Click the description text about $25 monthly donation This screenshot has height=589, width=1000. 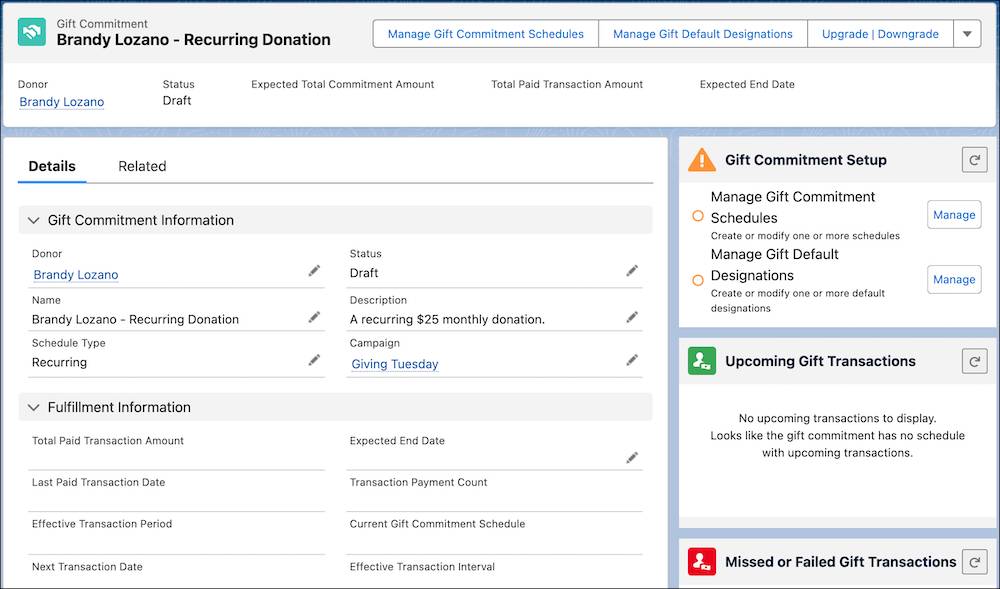pyautogui.click(x=447, y=319)
